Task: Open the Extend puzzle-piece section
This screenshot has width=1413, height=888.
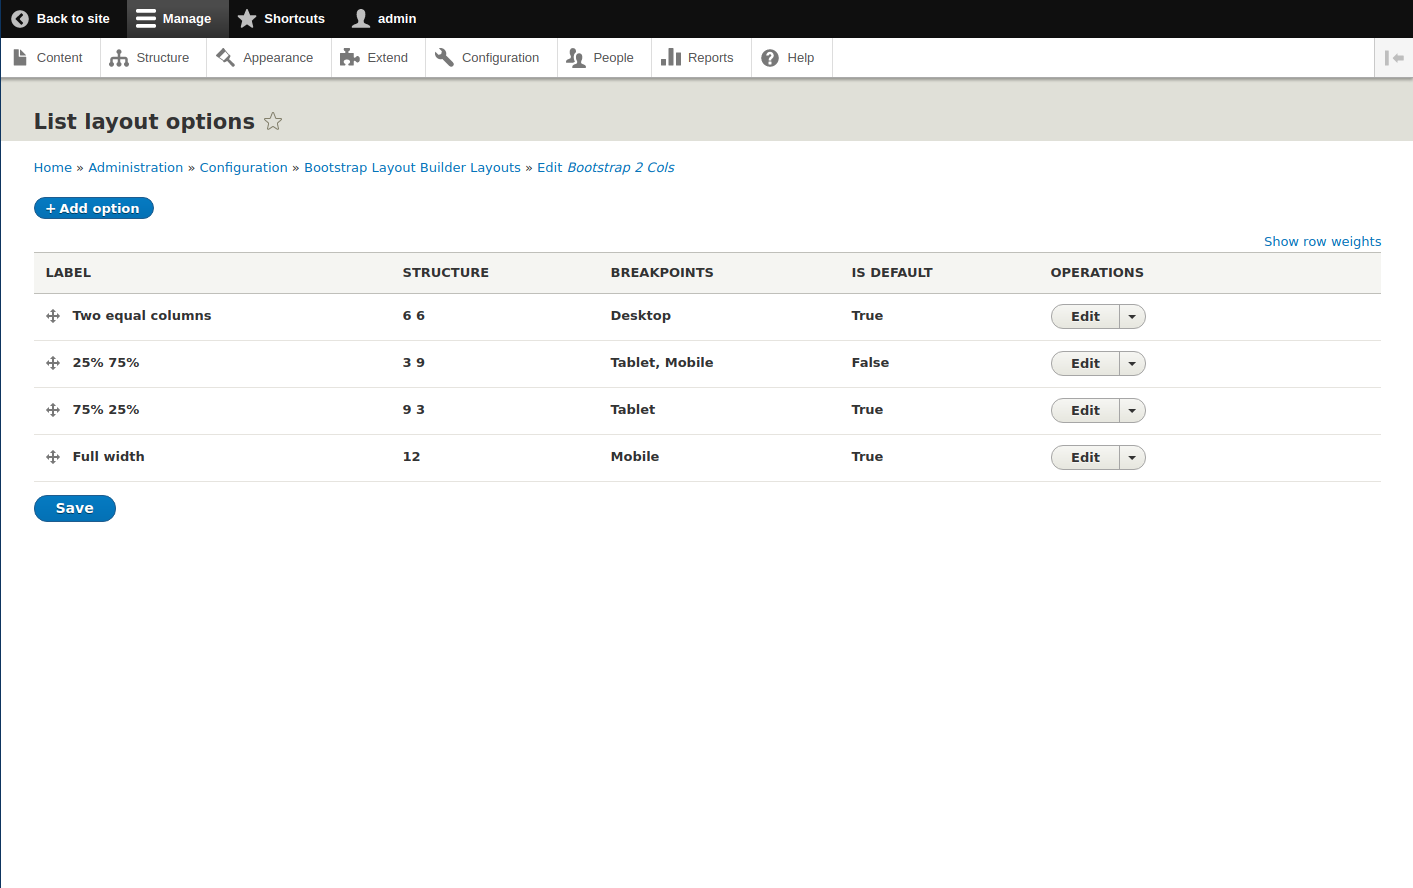Action: coord(377,57)
